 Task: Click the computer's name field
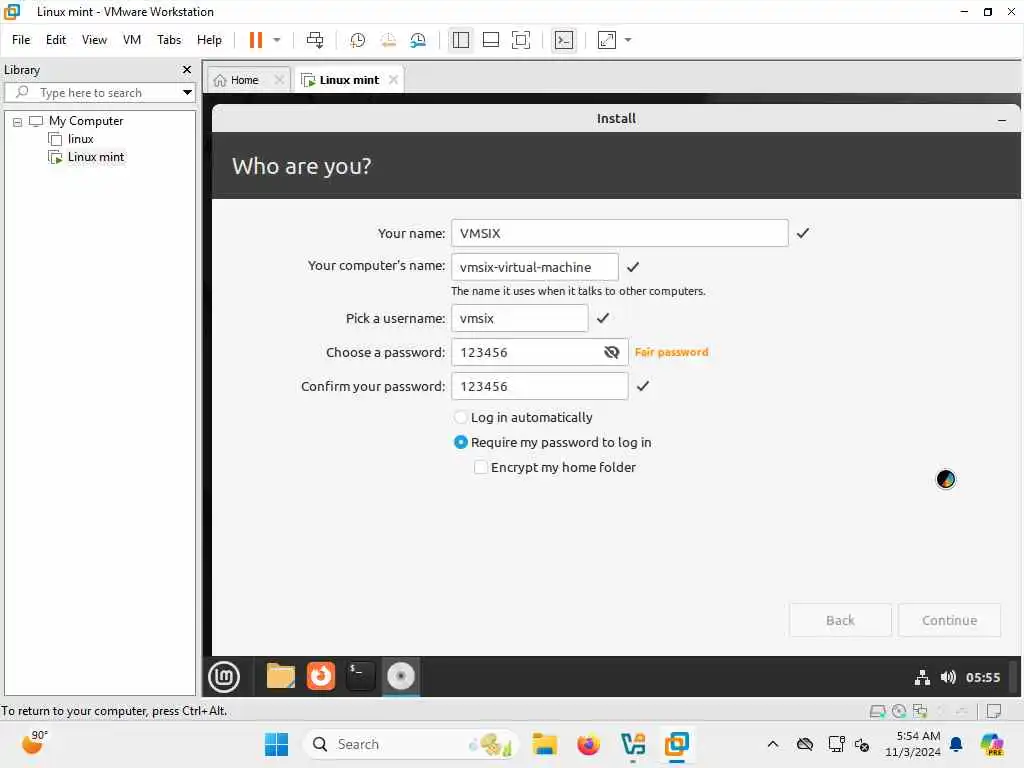(535, 267)
